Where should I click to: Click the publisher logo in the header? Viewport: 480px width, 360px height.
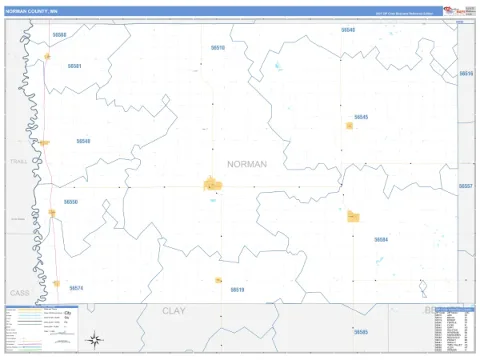click(x=454, y=11)
